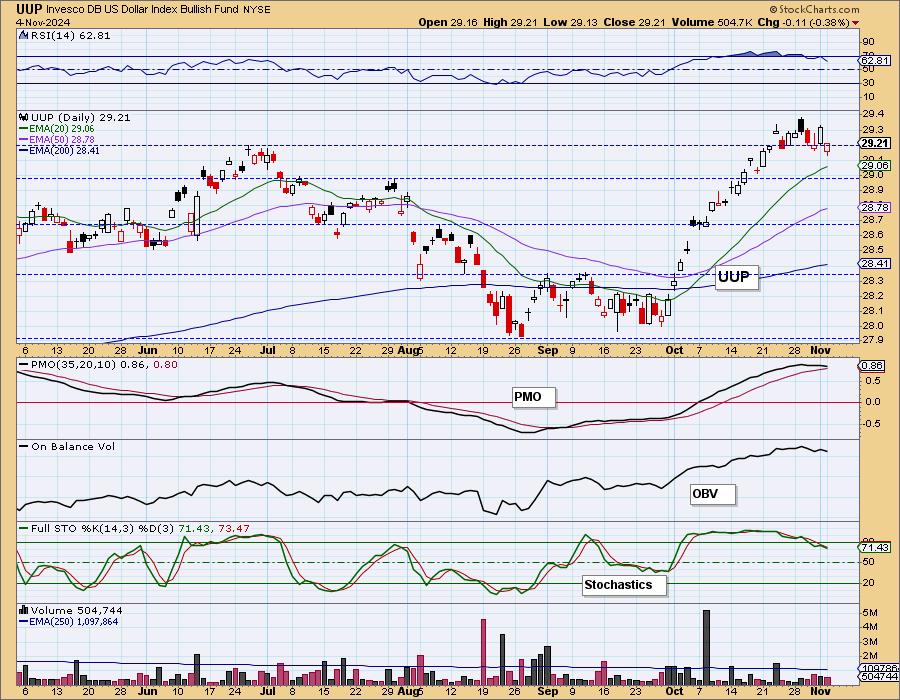Click the 'Volume 504.7K' header value
Screen dimensions: 900x700
point(712,22)
